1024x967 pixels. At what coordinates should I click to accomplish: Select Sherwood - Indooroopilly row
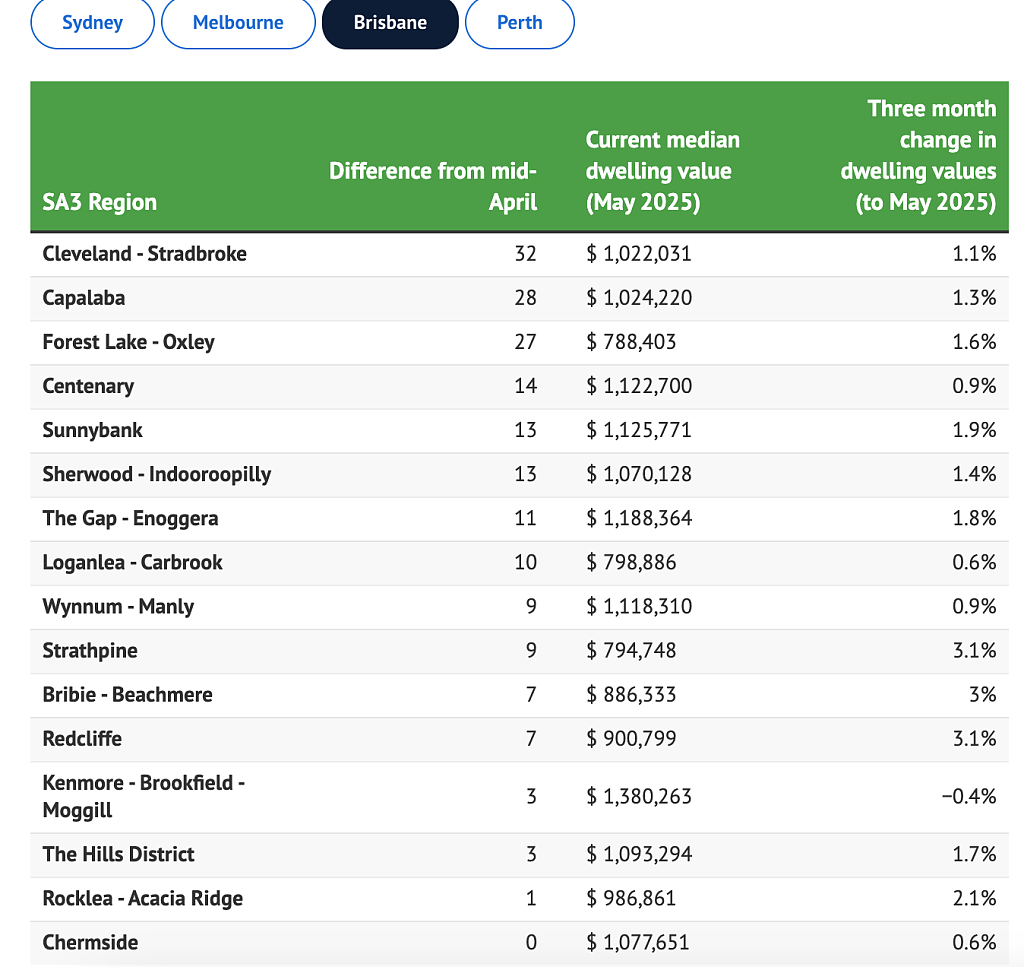tap(519, 474)
